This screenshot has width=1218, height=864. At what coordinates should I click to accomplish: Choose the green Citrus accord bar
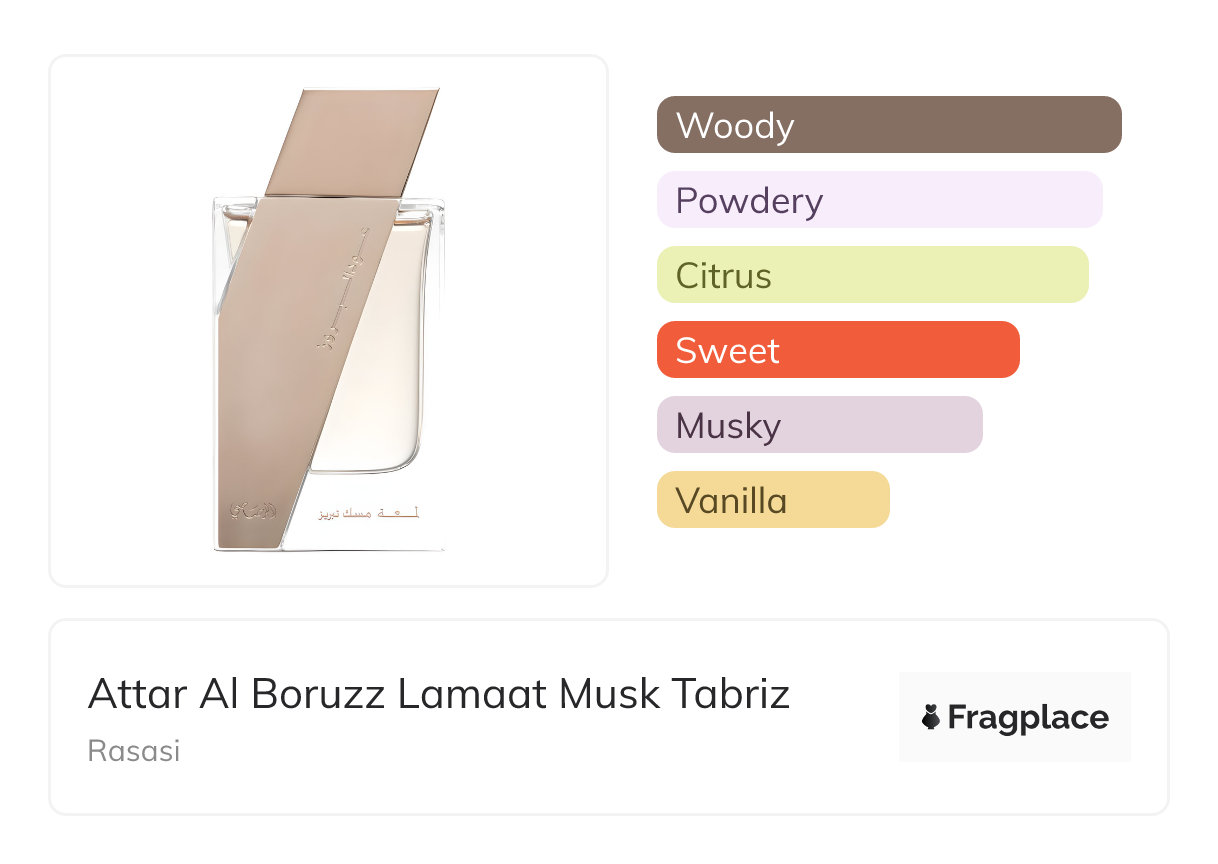click(872, 275)
